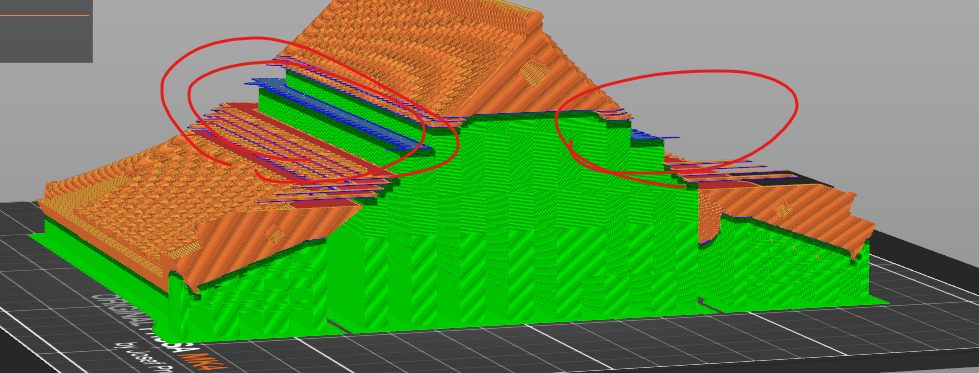979x373 pixels.
Task: Click the yellow patch on the top roof
Action: click(531, 72)
